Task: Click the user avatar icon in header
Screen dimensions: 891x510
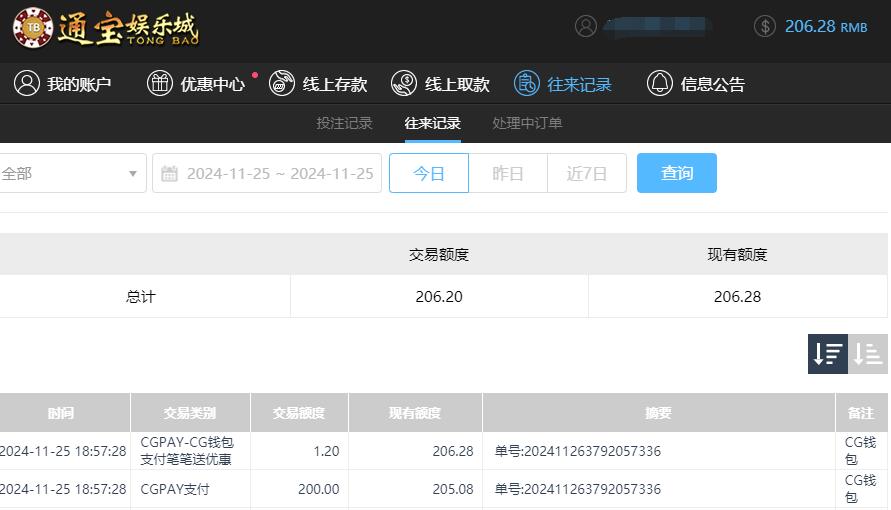Action: [586, 26]
